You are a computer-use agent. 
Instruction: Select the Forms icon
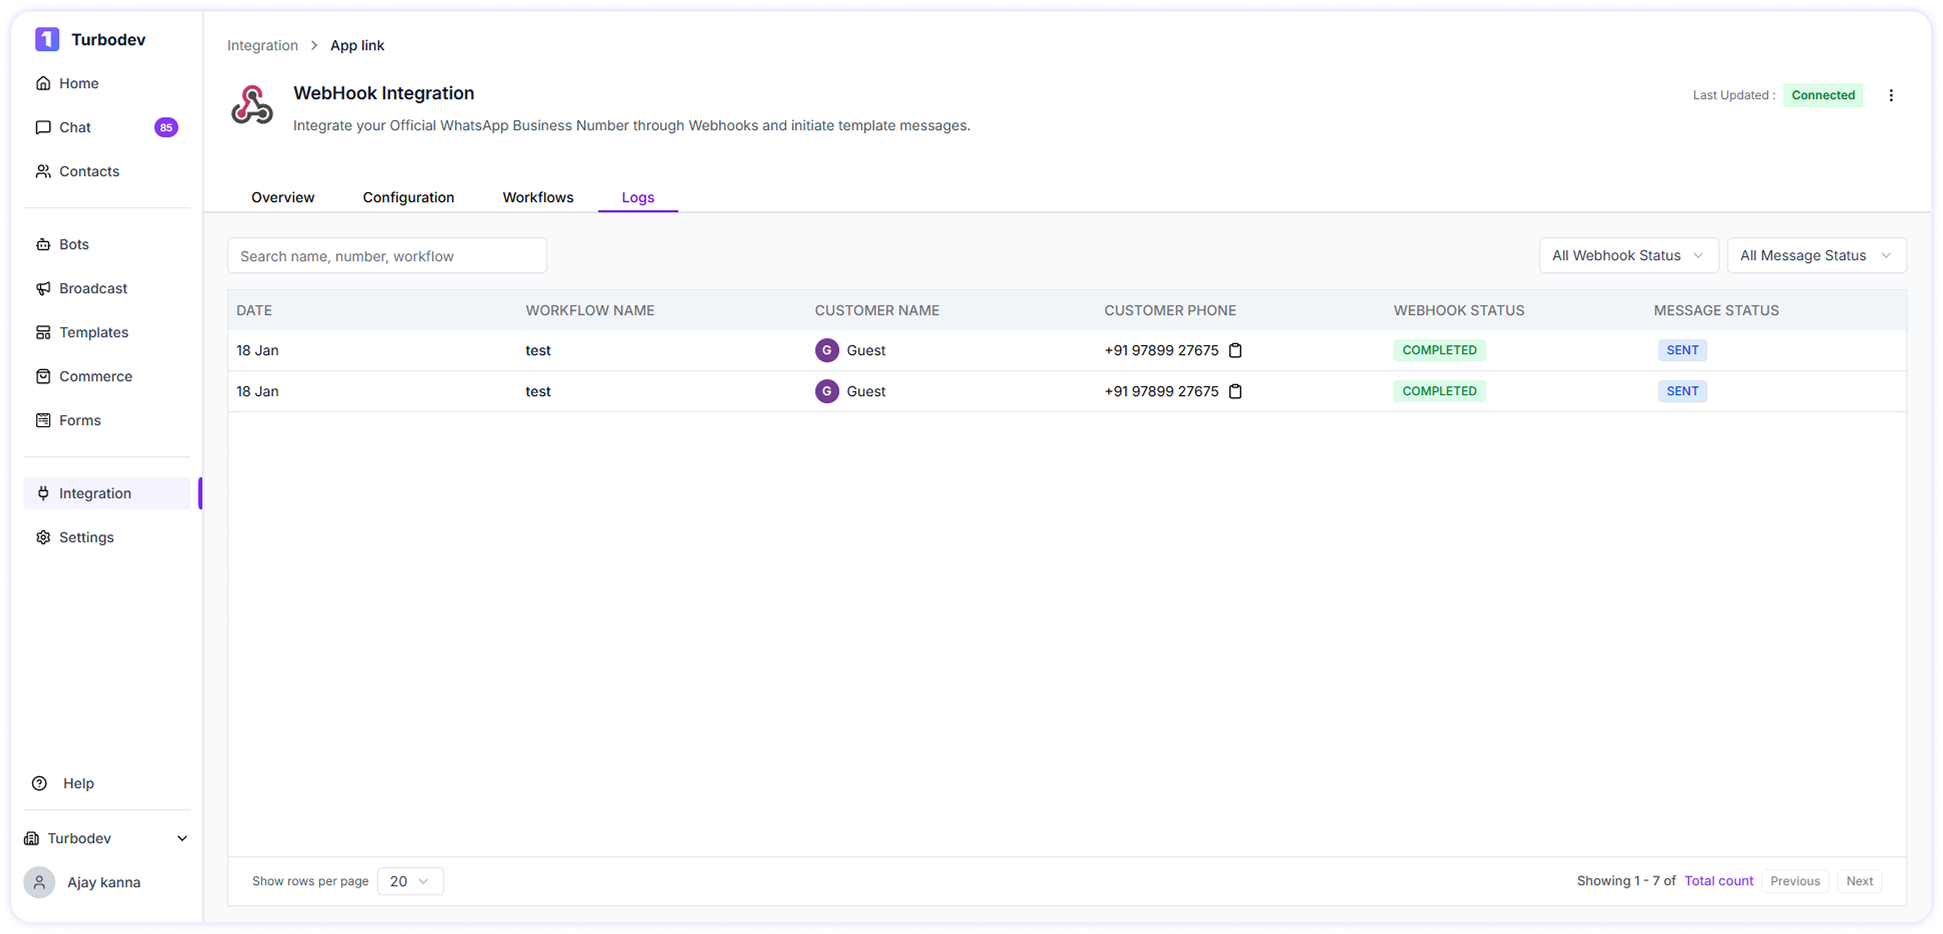[44, 420]
